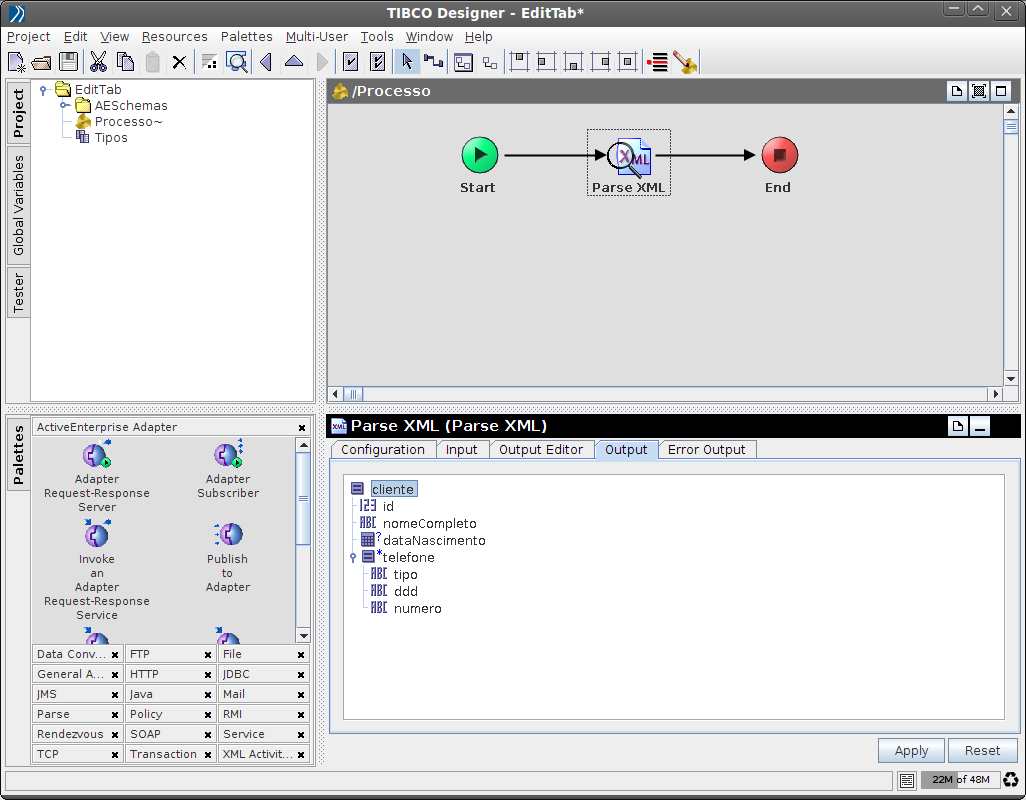Image resolution: width=1026 pixels, height=800 pixels.
Task: Expand the AESchemas folder node
Action: 64,106
